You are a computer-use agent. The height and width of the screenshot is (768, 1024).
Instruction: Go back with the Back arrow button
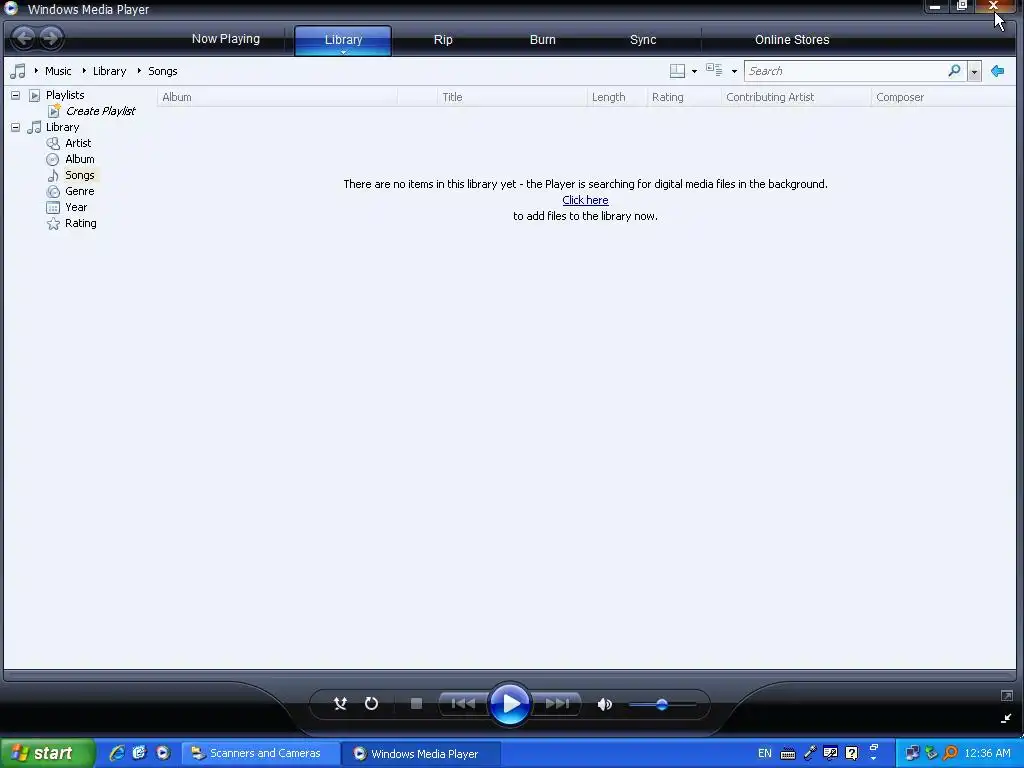[x=24, y=38]
